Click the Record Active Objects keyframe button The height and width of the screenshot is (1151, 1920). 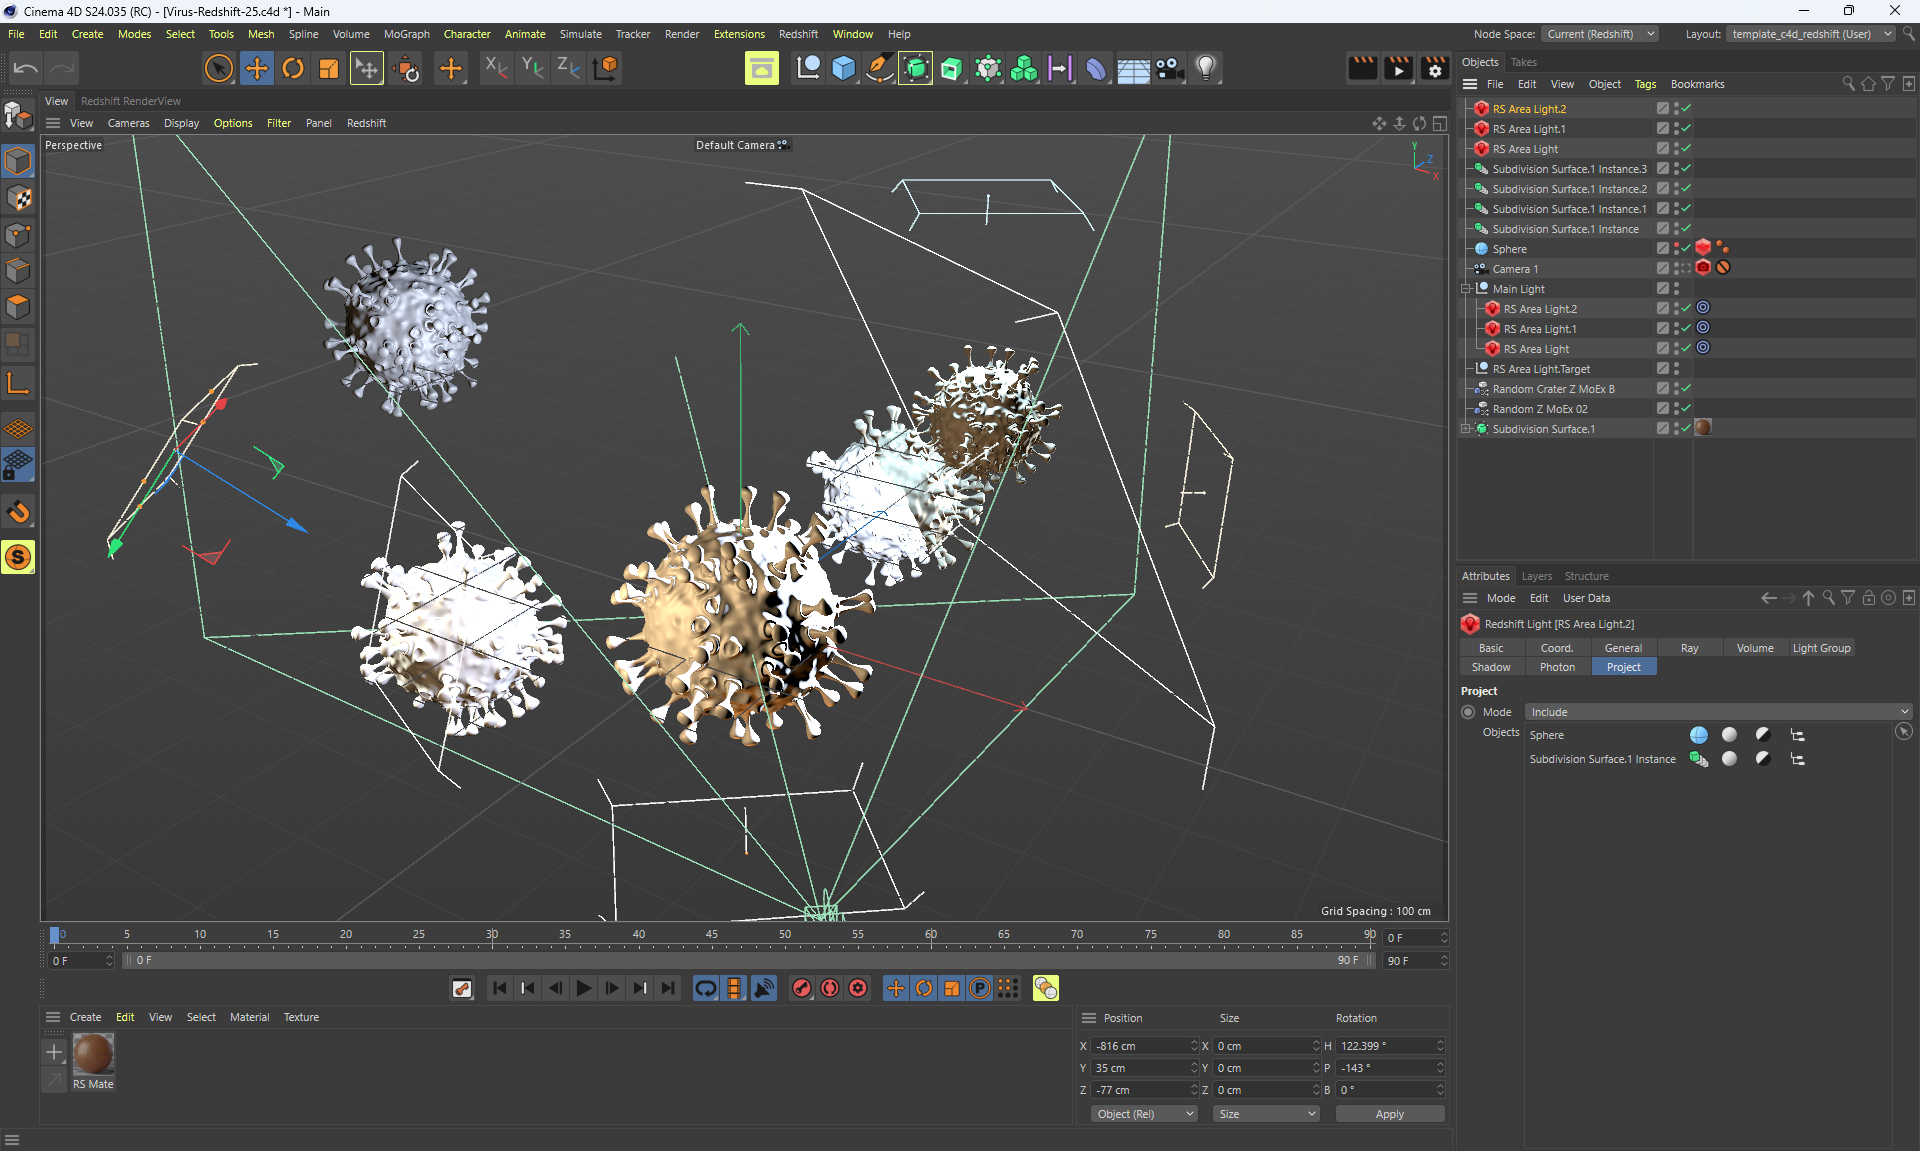pyautogui.click(x=802, y=988)
